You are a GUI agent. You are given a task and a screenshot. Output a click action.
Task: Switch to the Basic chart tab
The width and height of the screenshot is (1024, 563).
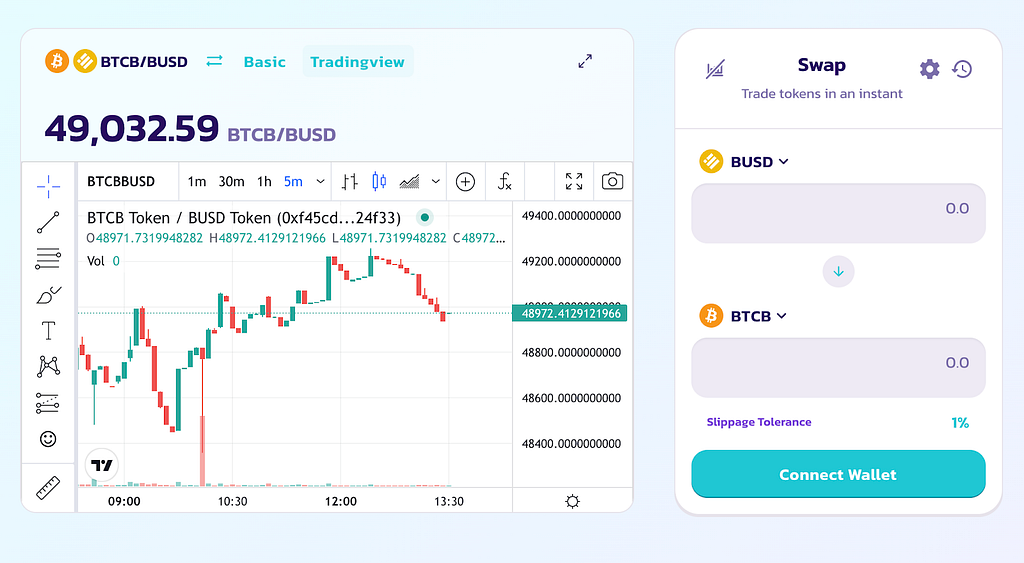coord(264,62)
